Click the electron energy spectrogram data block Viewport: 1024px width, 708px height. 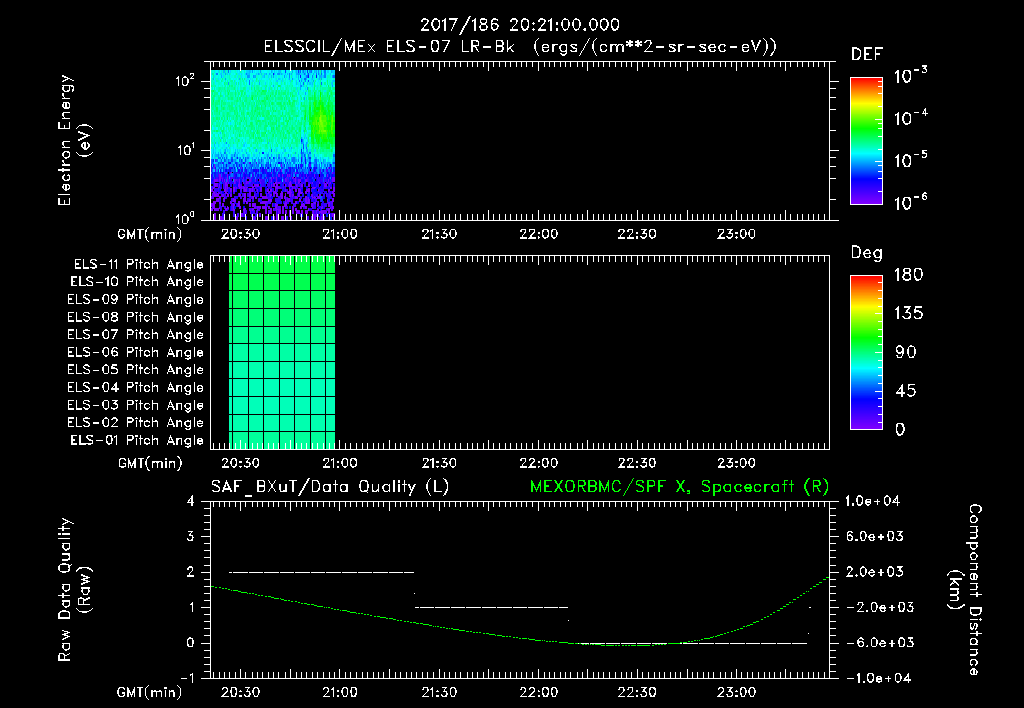(x=273, y=143)
